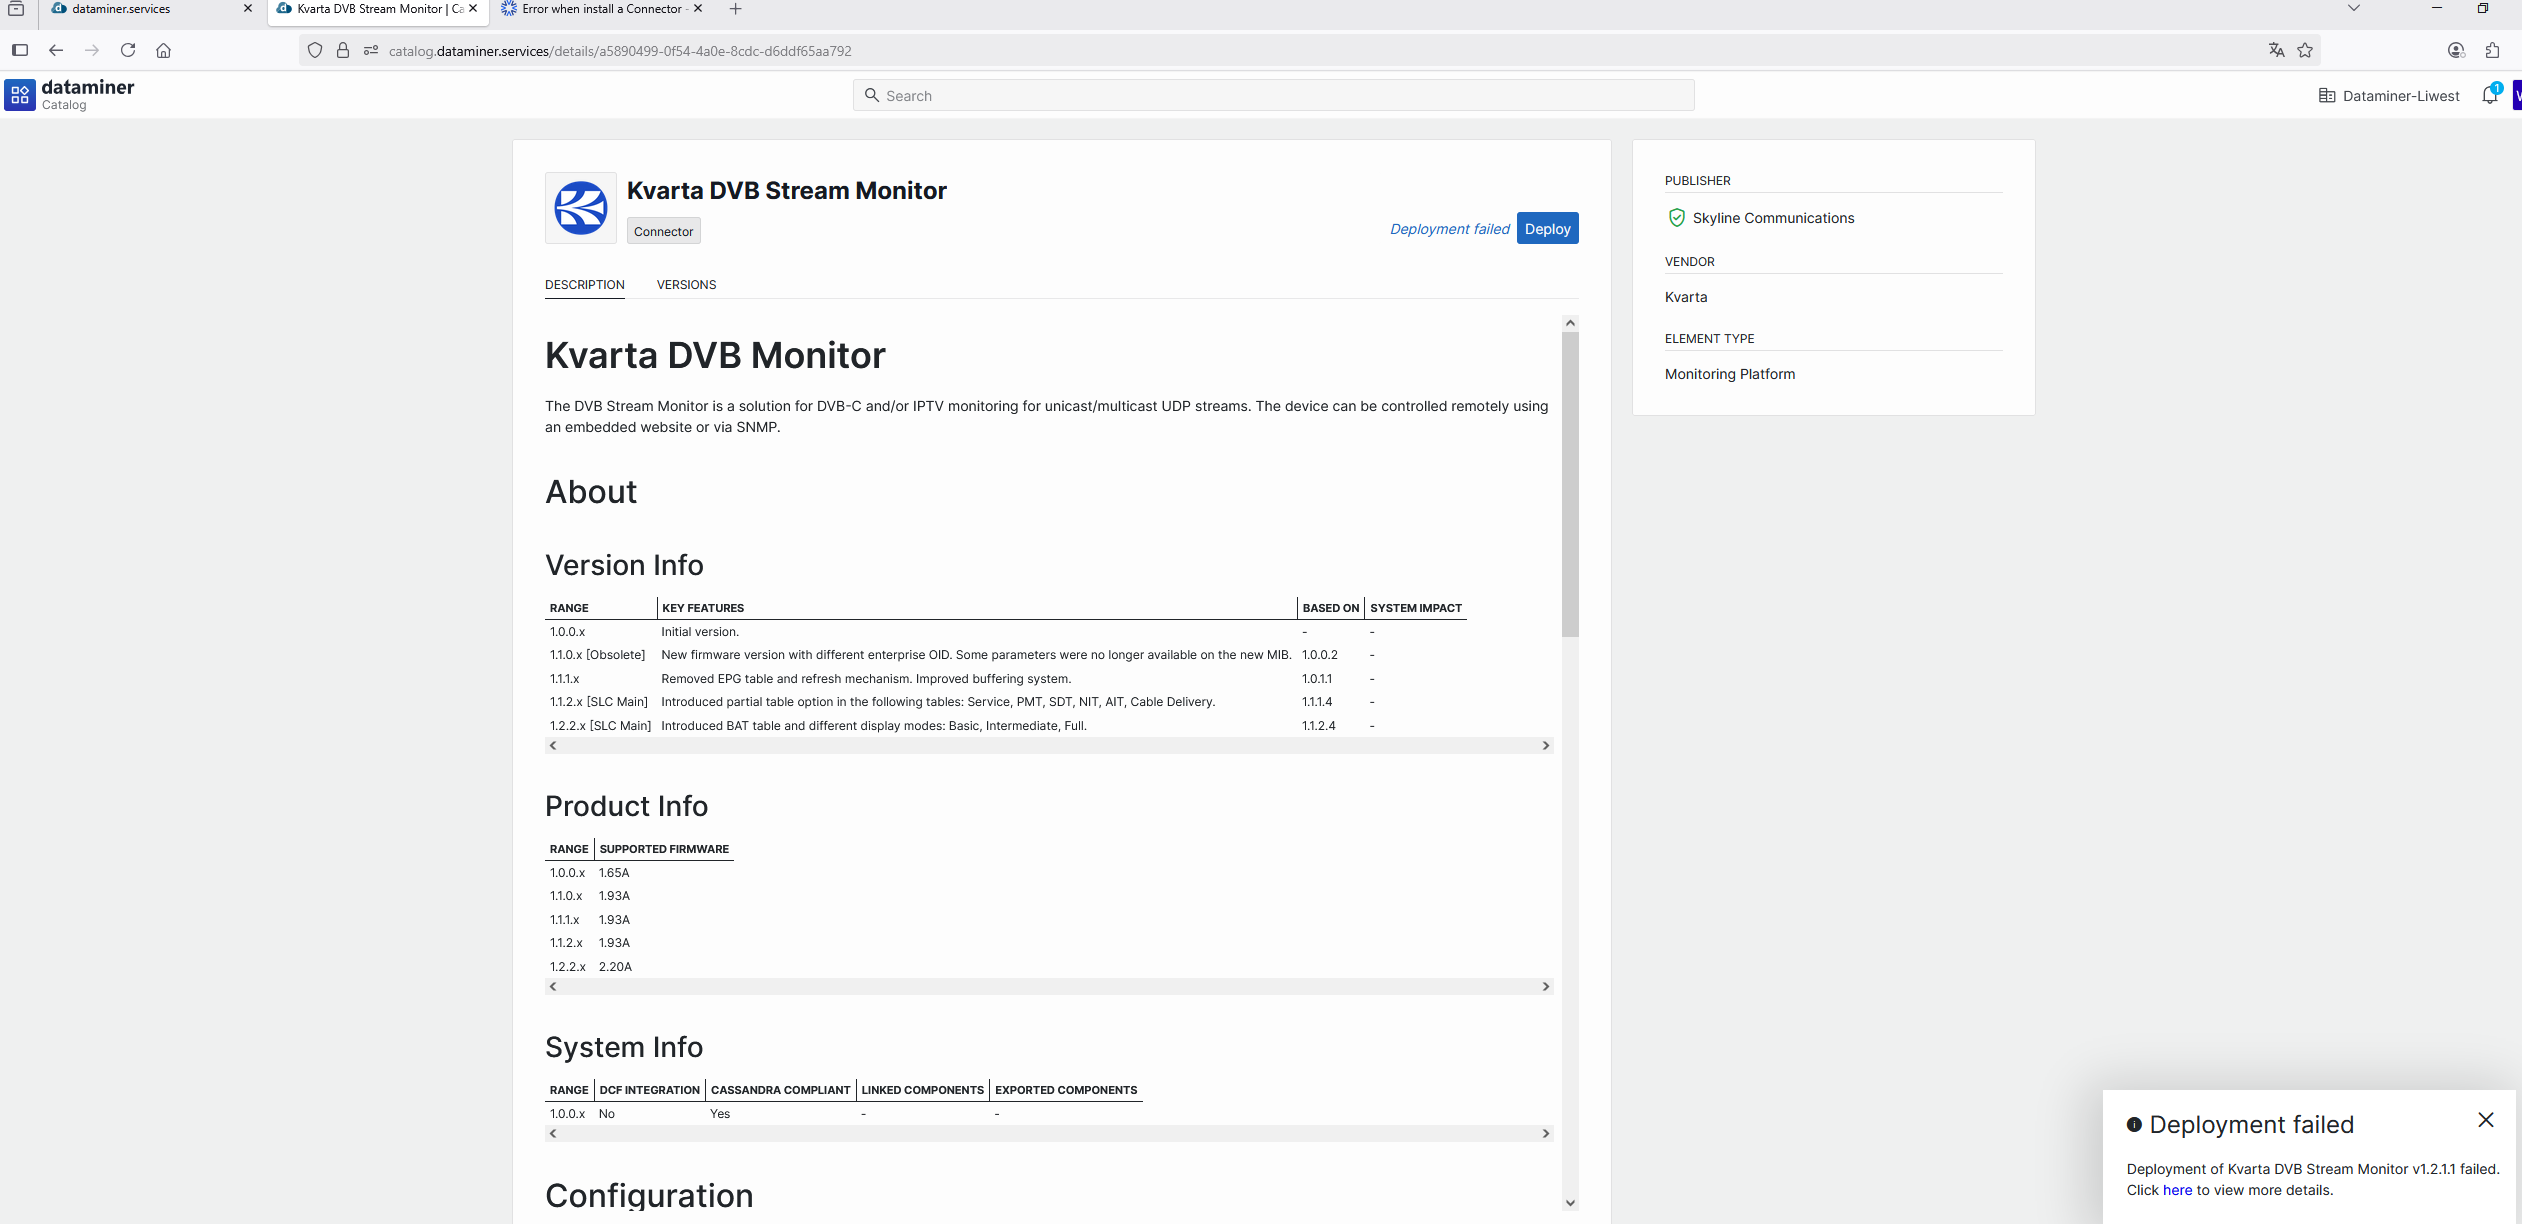Click the browser Forward arrow
Viewport: 2522px width, 1224px height.
(92, 50)
